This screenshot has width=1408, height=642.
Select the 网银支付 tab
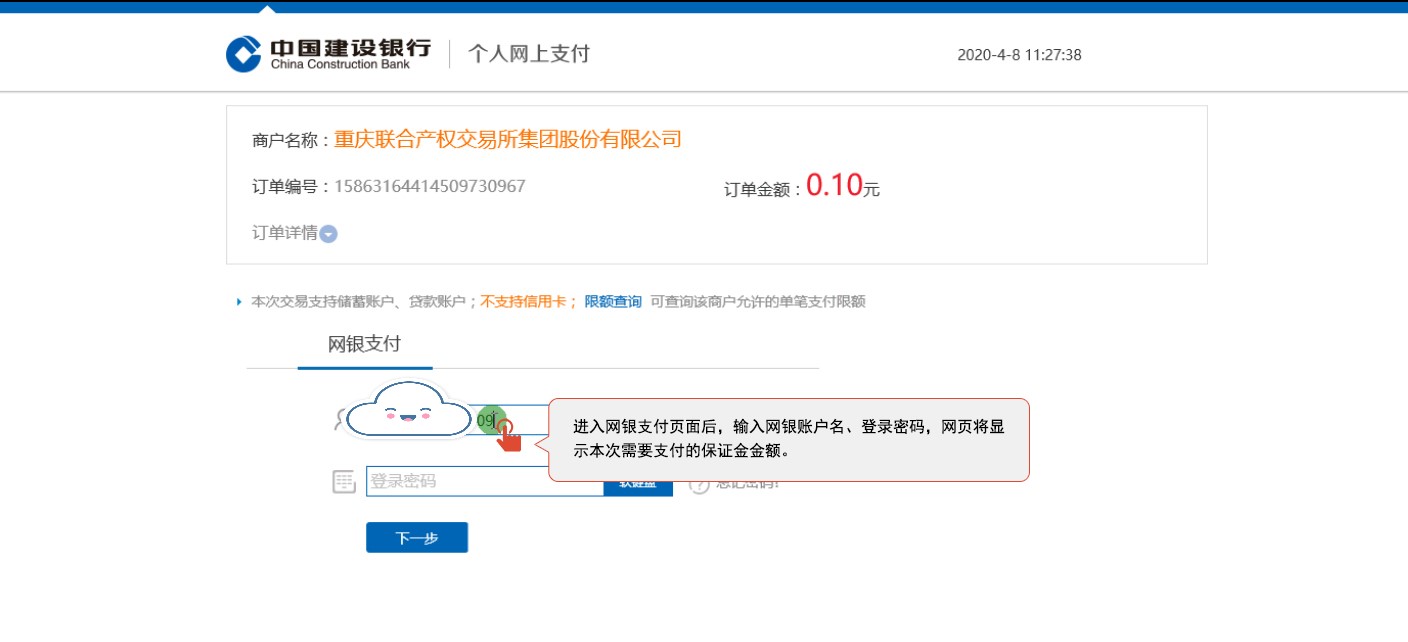coord(364,344)
